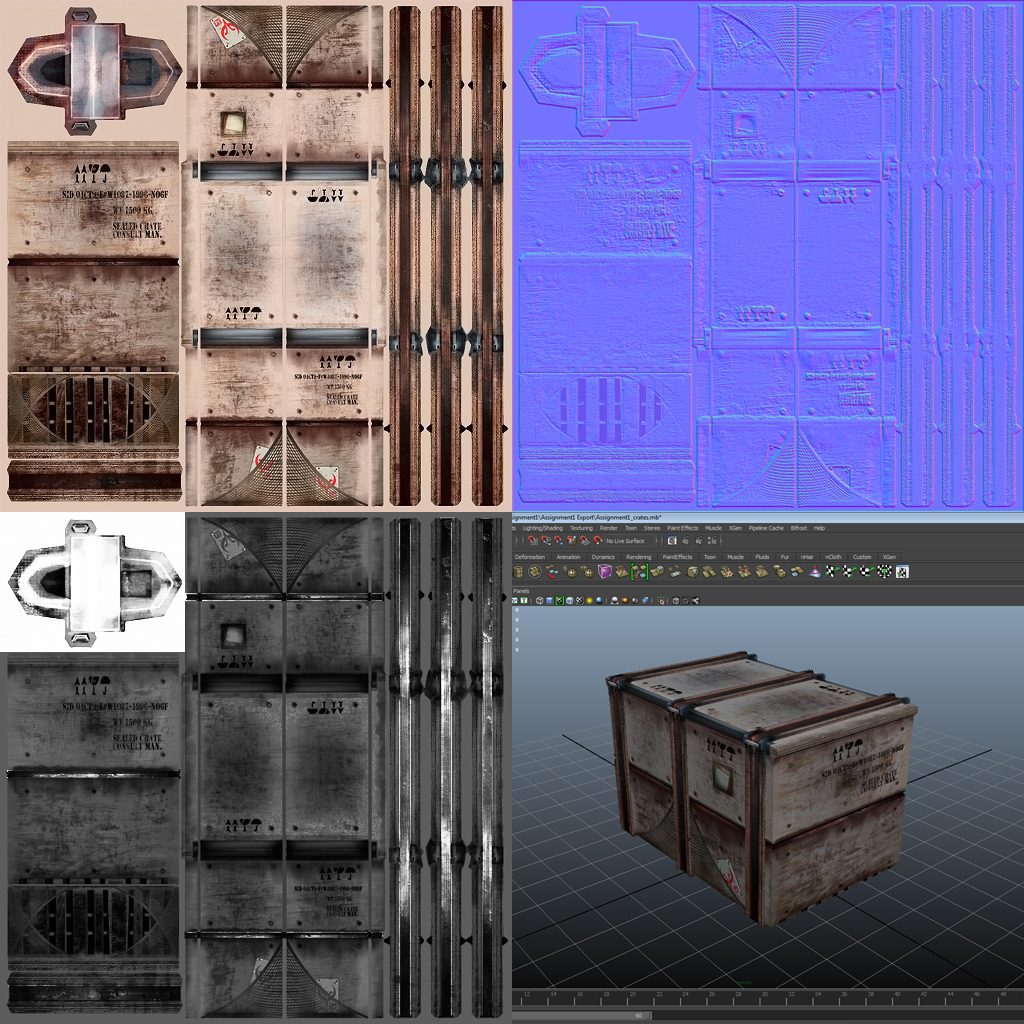Collapse a status line section arrow
Image resolution: width=1024 pixels, height=1024 pixels.
click(x=516, y=541)
